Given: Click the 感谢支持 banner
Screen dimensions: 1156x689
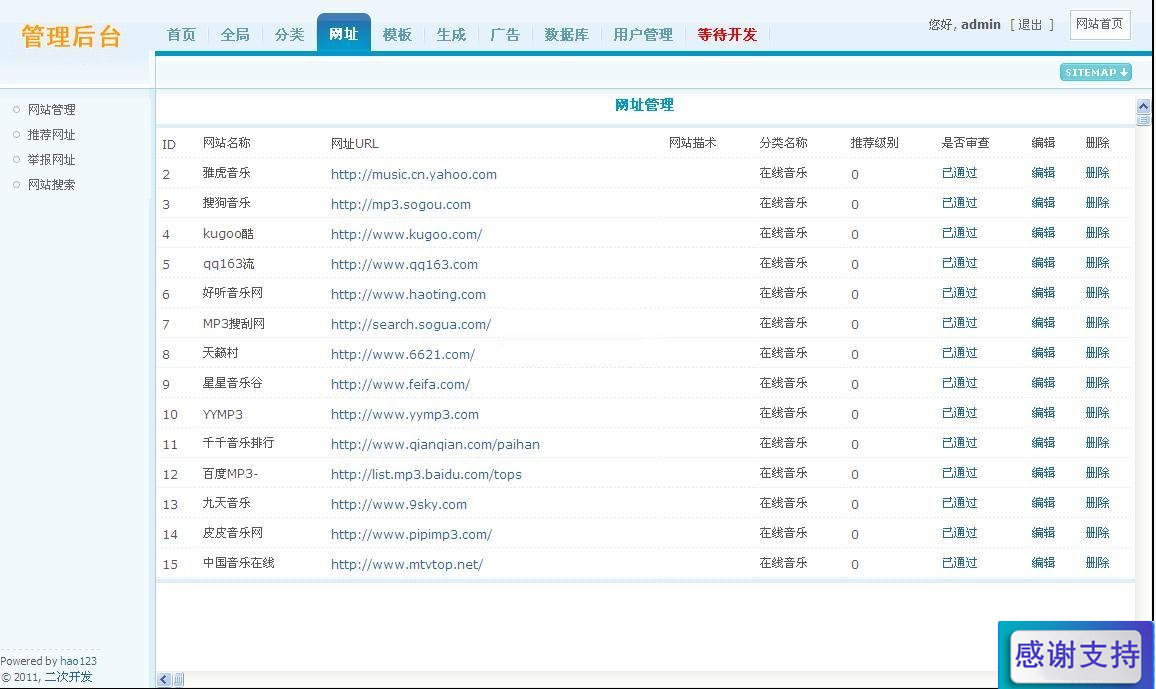Looking at the screenshot, I should [1076, 654].
